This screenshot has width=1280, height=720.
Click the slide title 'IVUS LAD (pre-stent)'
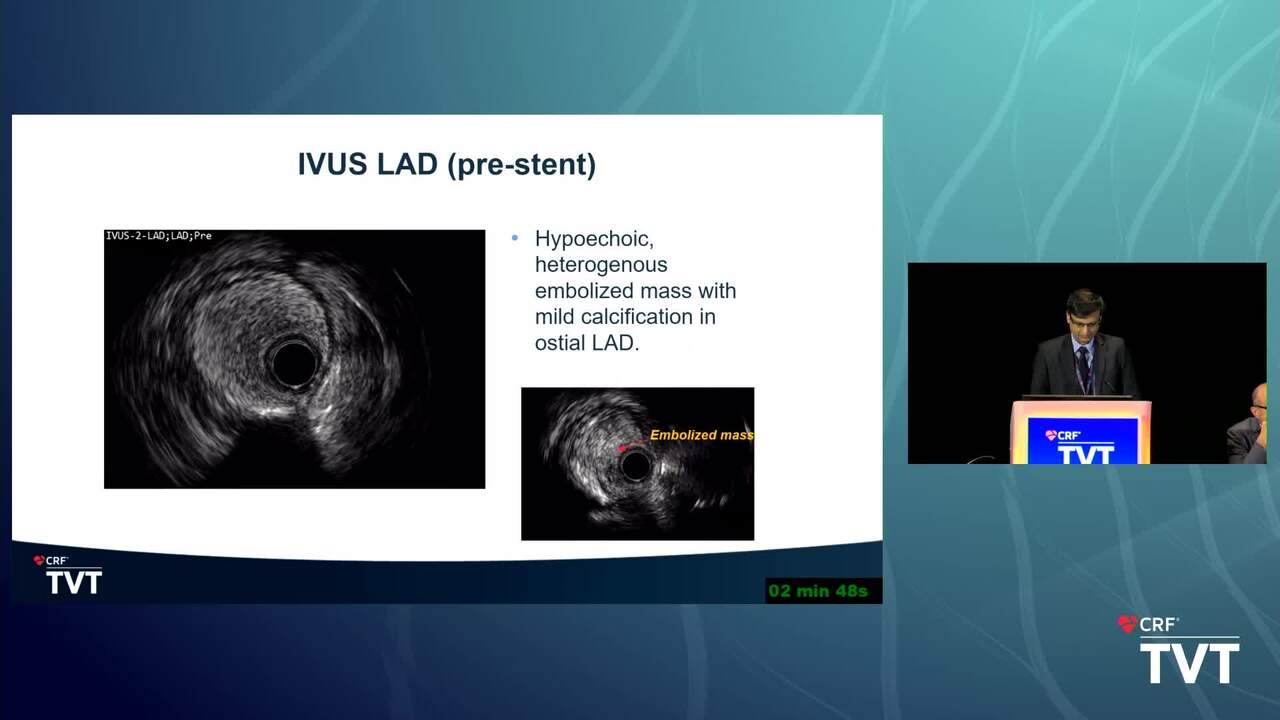447,165
